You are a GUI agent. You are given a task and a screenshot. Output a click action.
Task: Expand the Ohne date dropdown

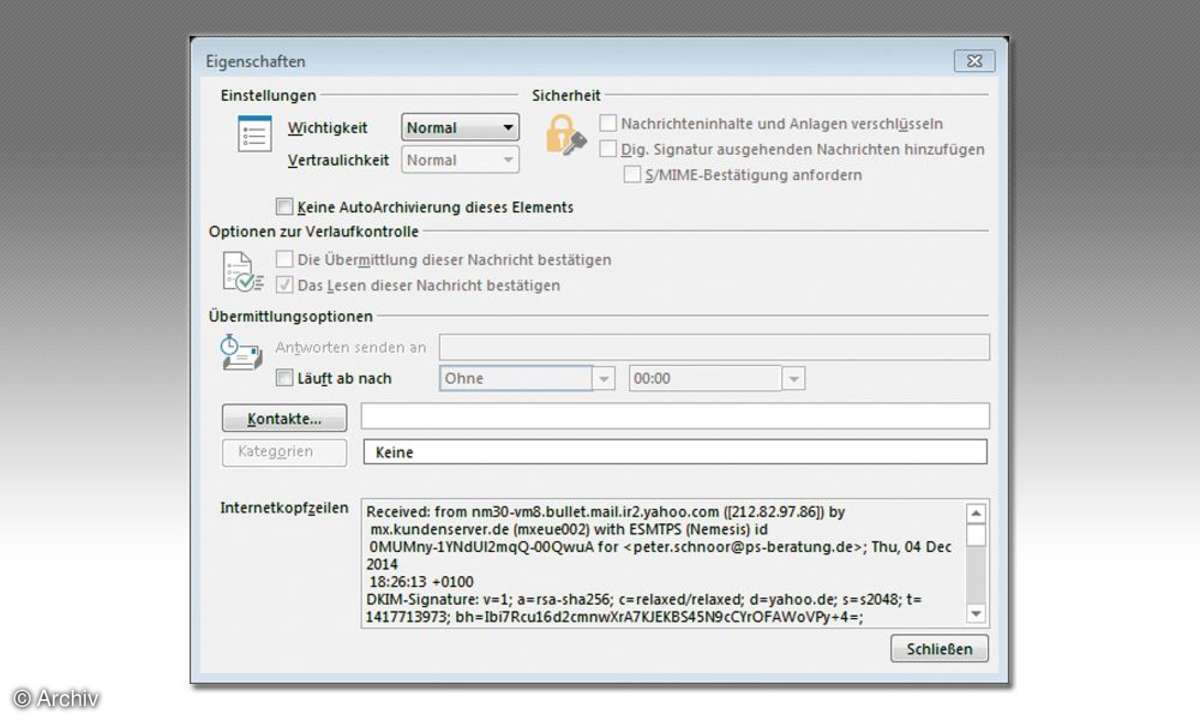603,379
